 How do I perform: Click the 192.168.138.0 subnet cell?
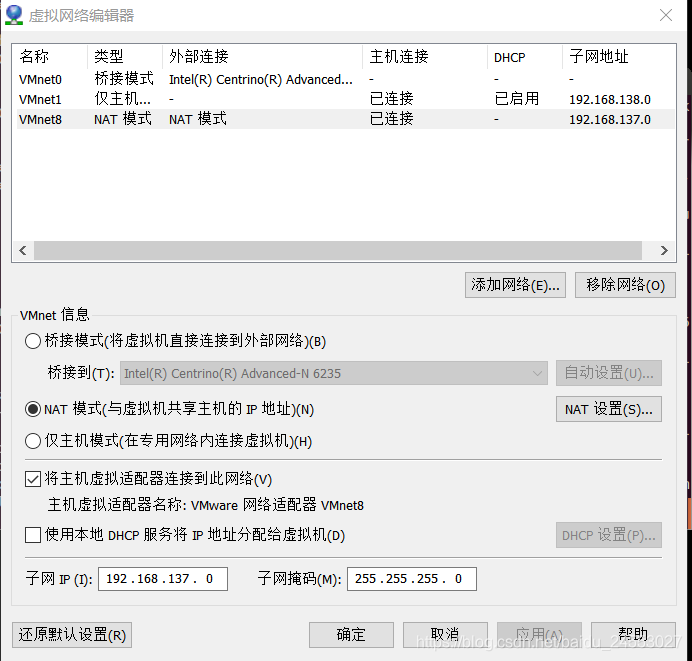(609, 100)
